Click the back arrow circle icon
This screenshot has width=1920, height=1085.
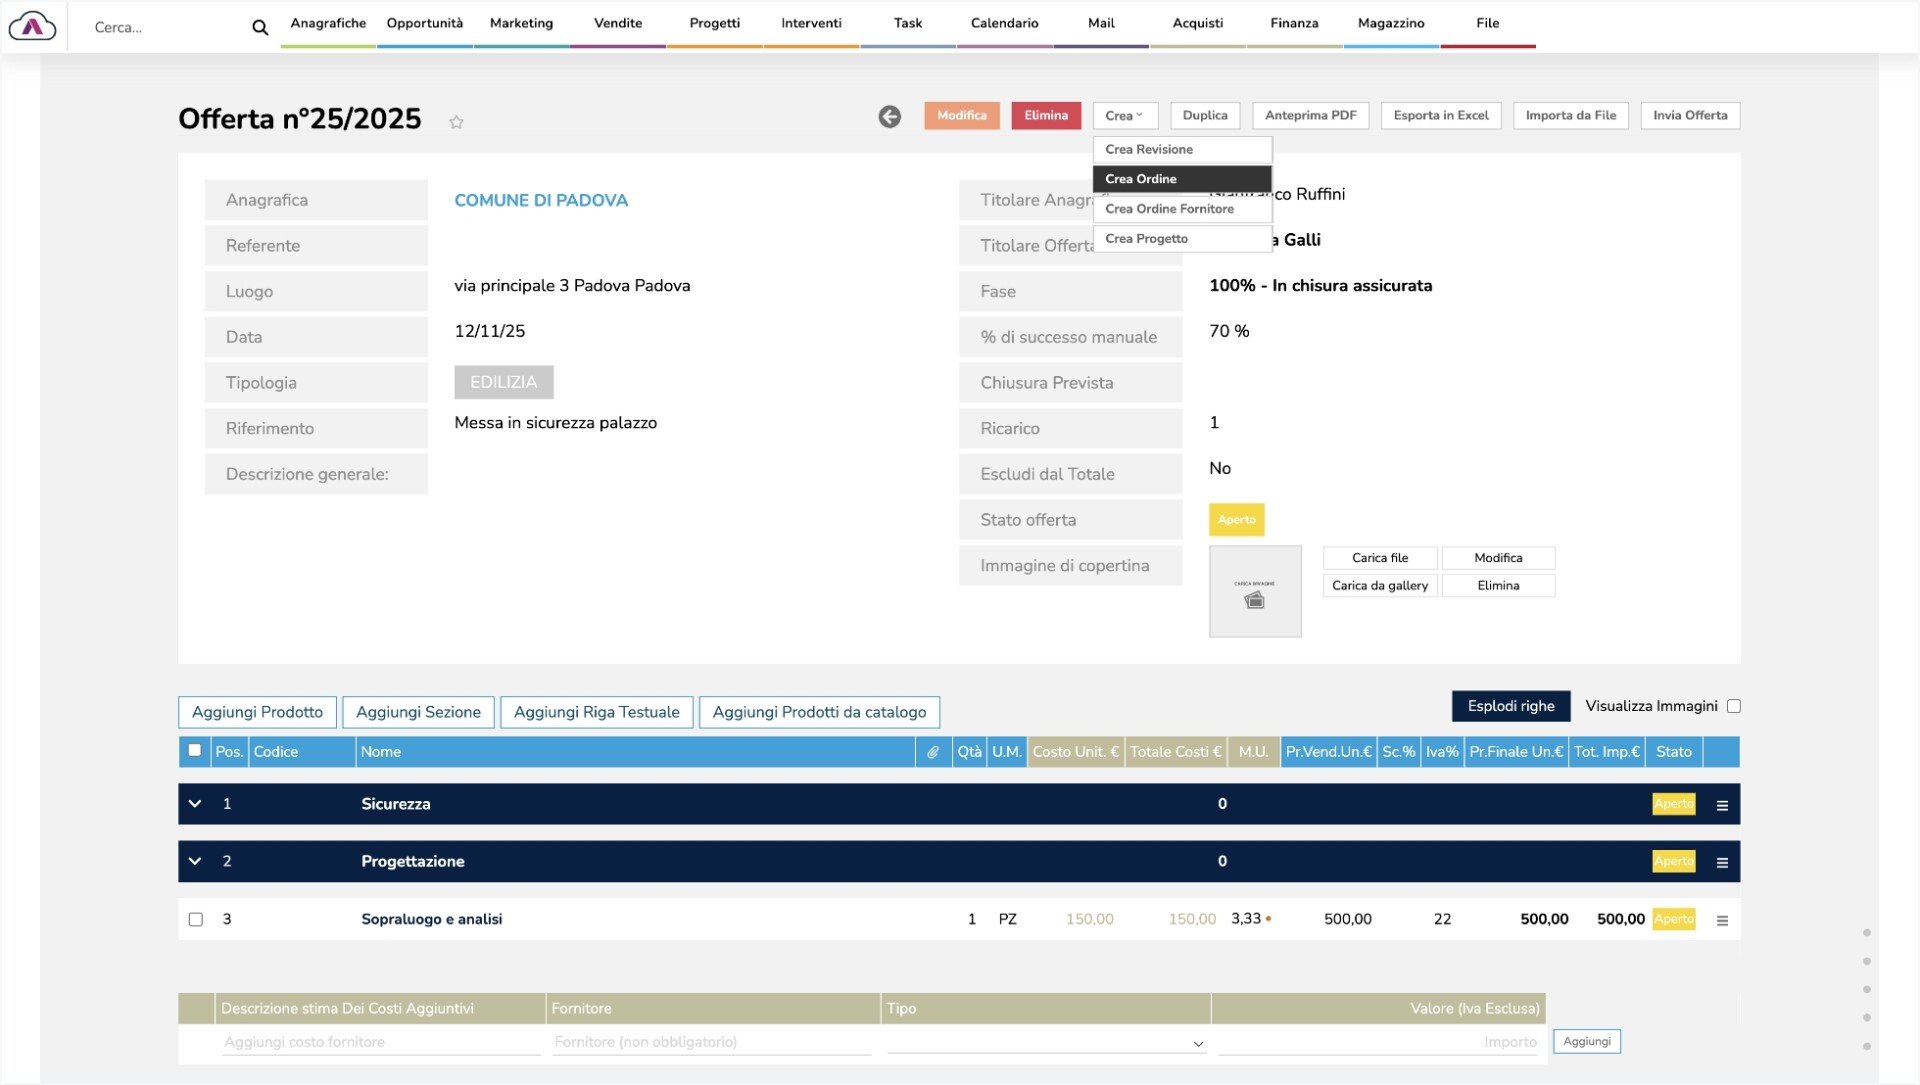(889, 117)
